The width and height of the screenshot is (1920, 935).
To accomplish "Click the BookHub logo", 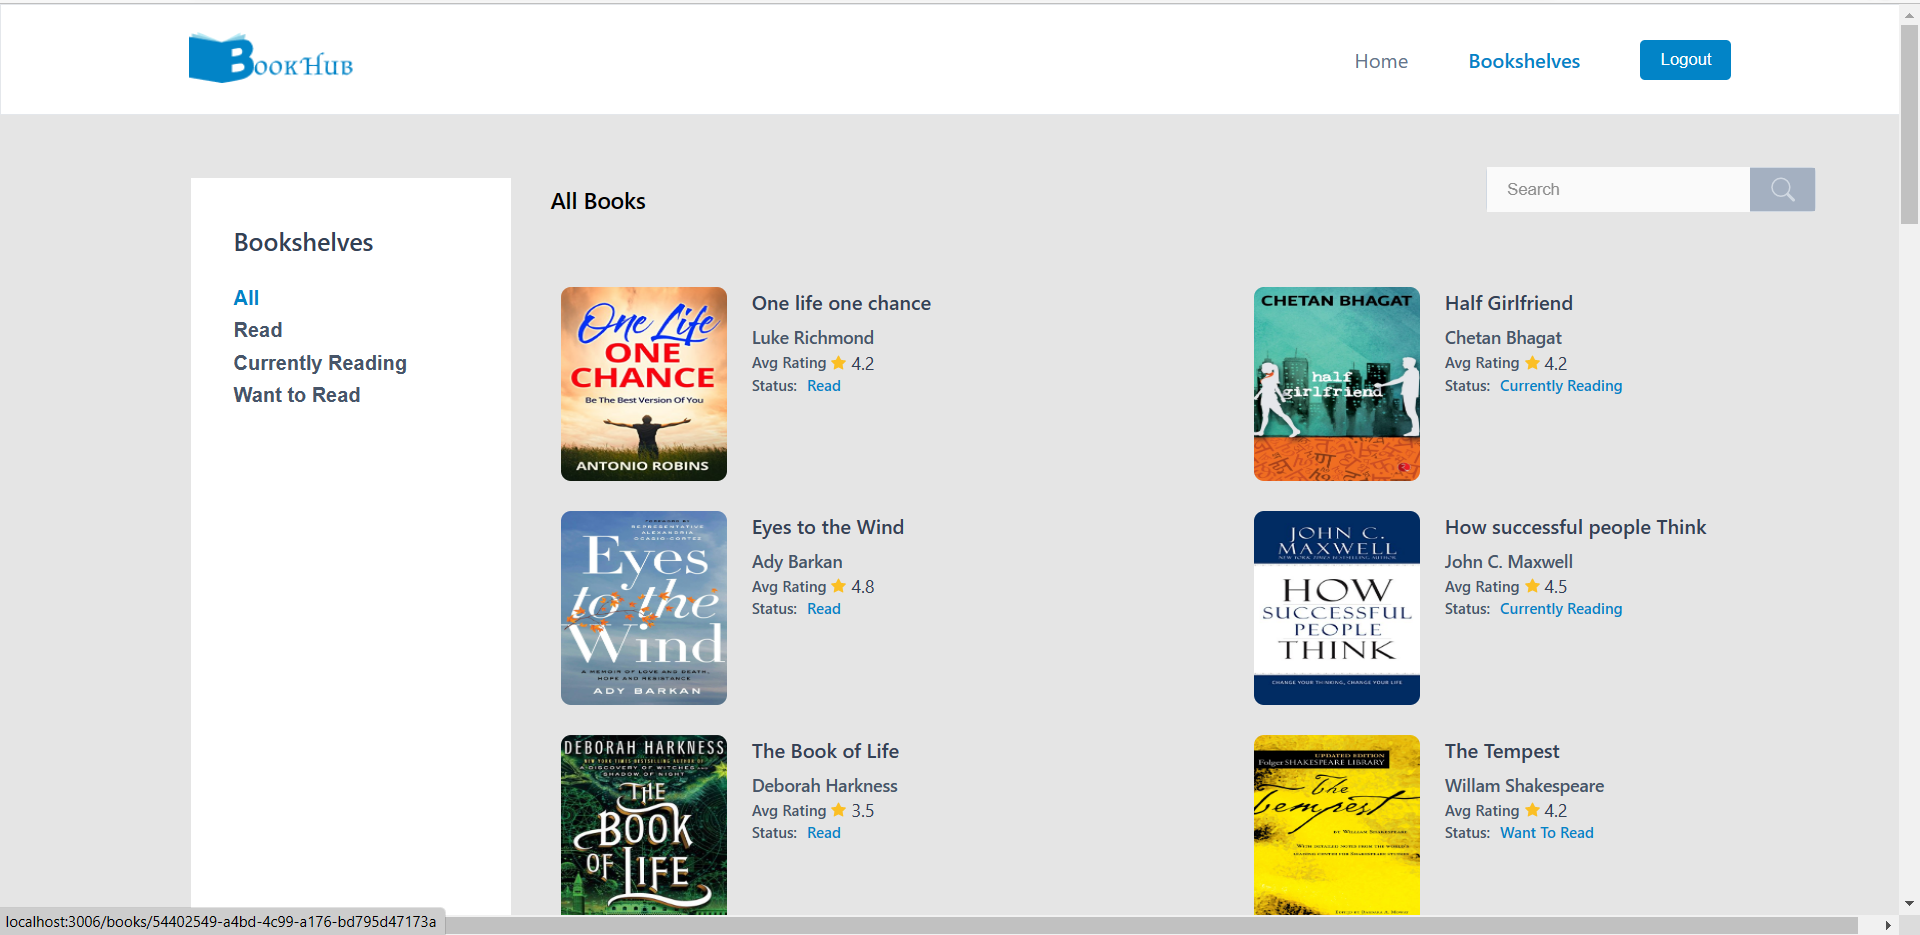I will coord(270,58).
